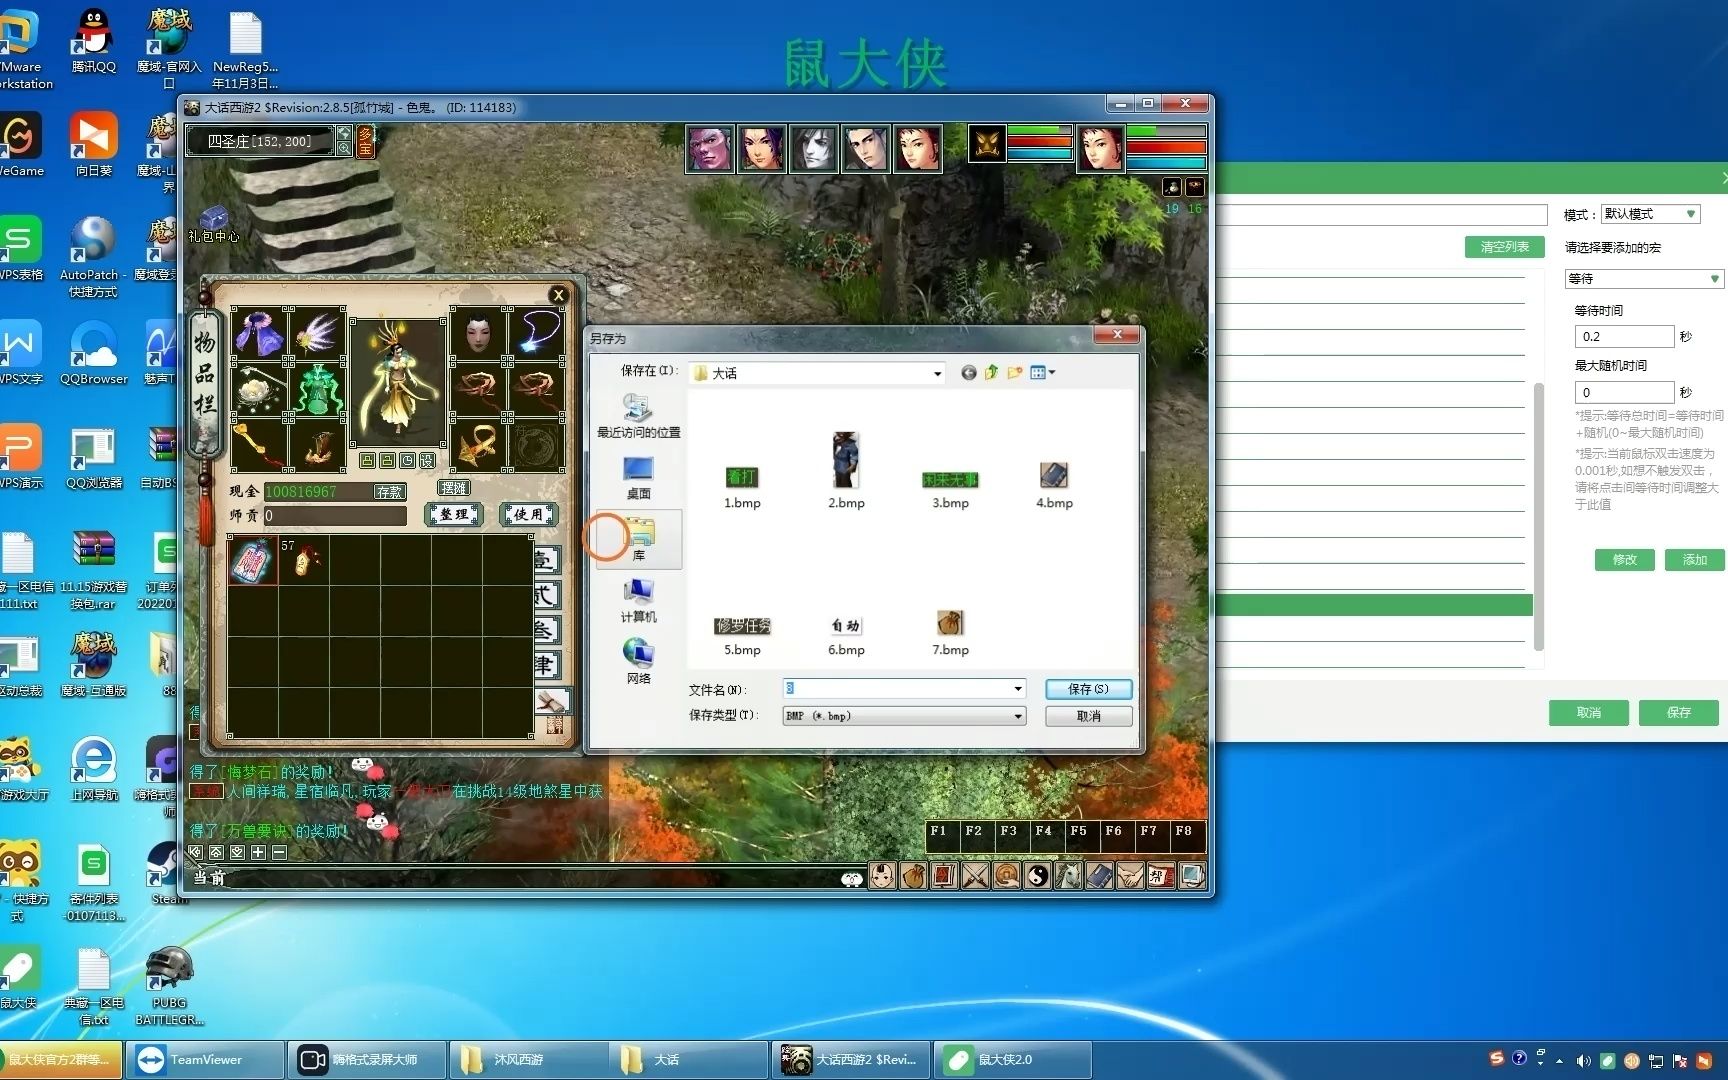Screen dimensions: 1728x1080
Task: Go to 桌面 in save dialog sidebar
Action: coord(638,478)
